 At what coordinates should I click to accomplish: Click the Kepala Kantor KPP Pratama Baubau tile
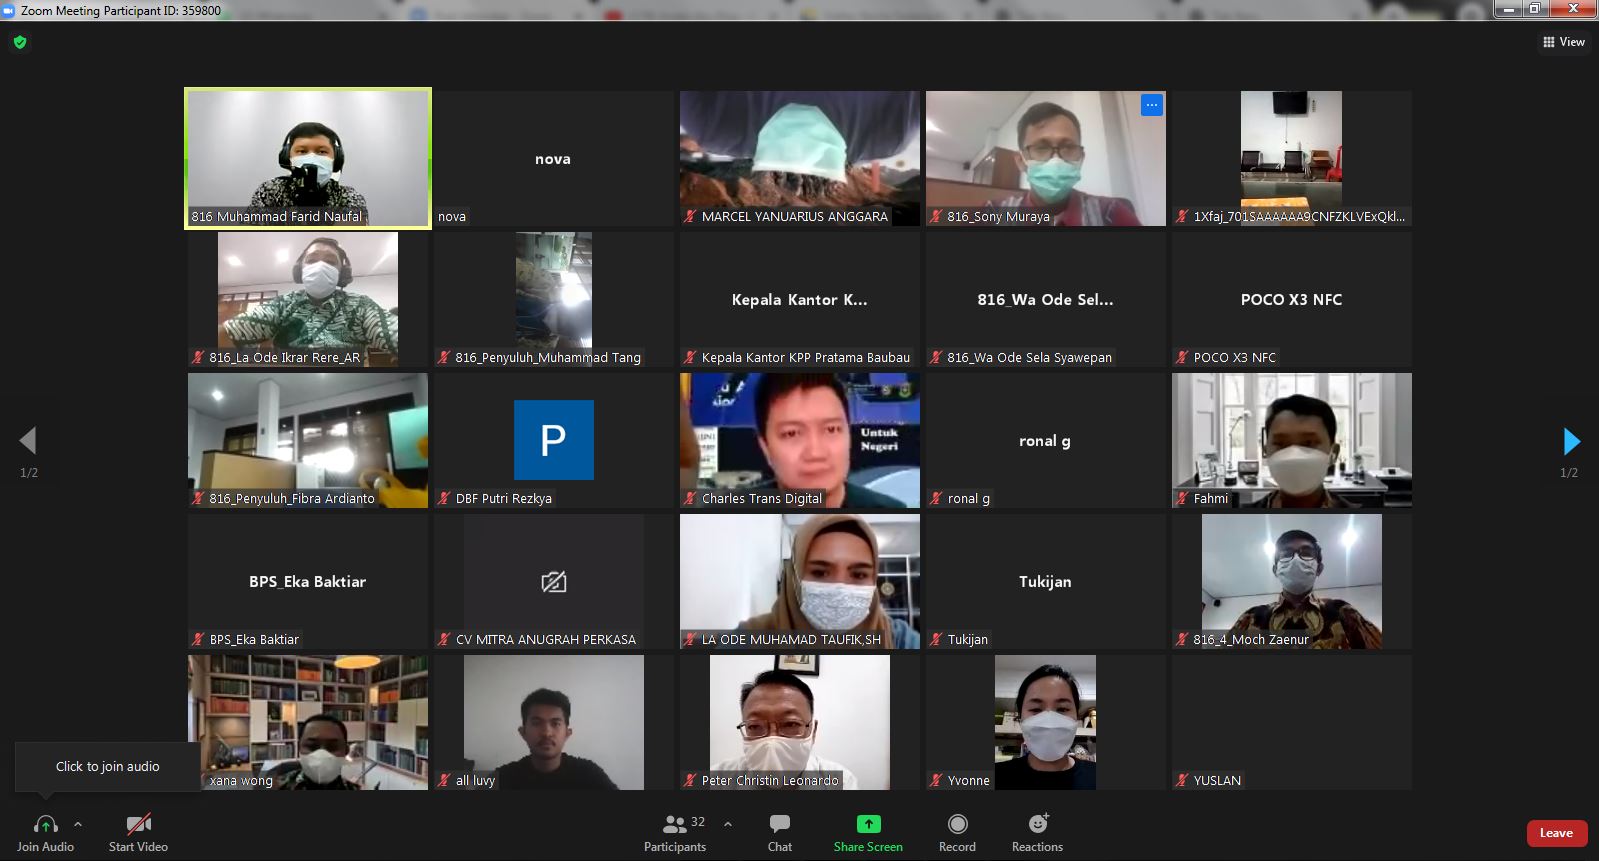coord(799,300)
